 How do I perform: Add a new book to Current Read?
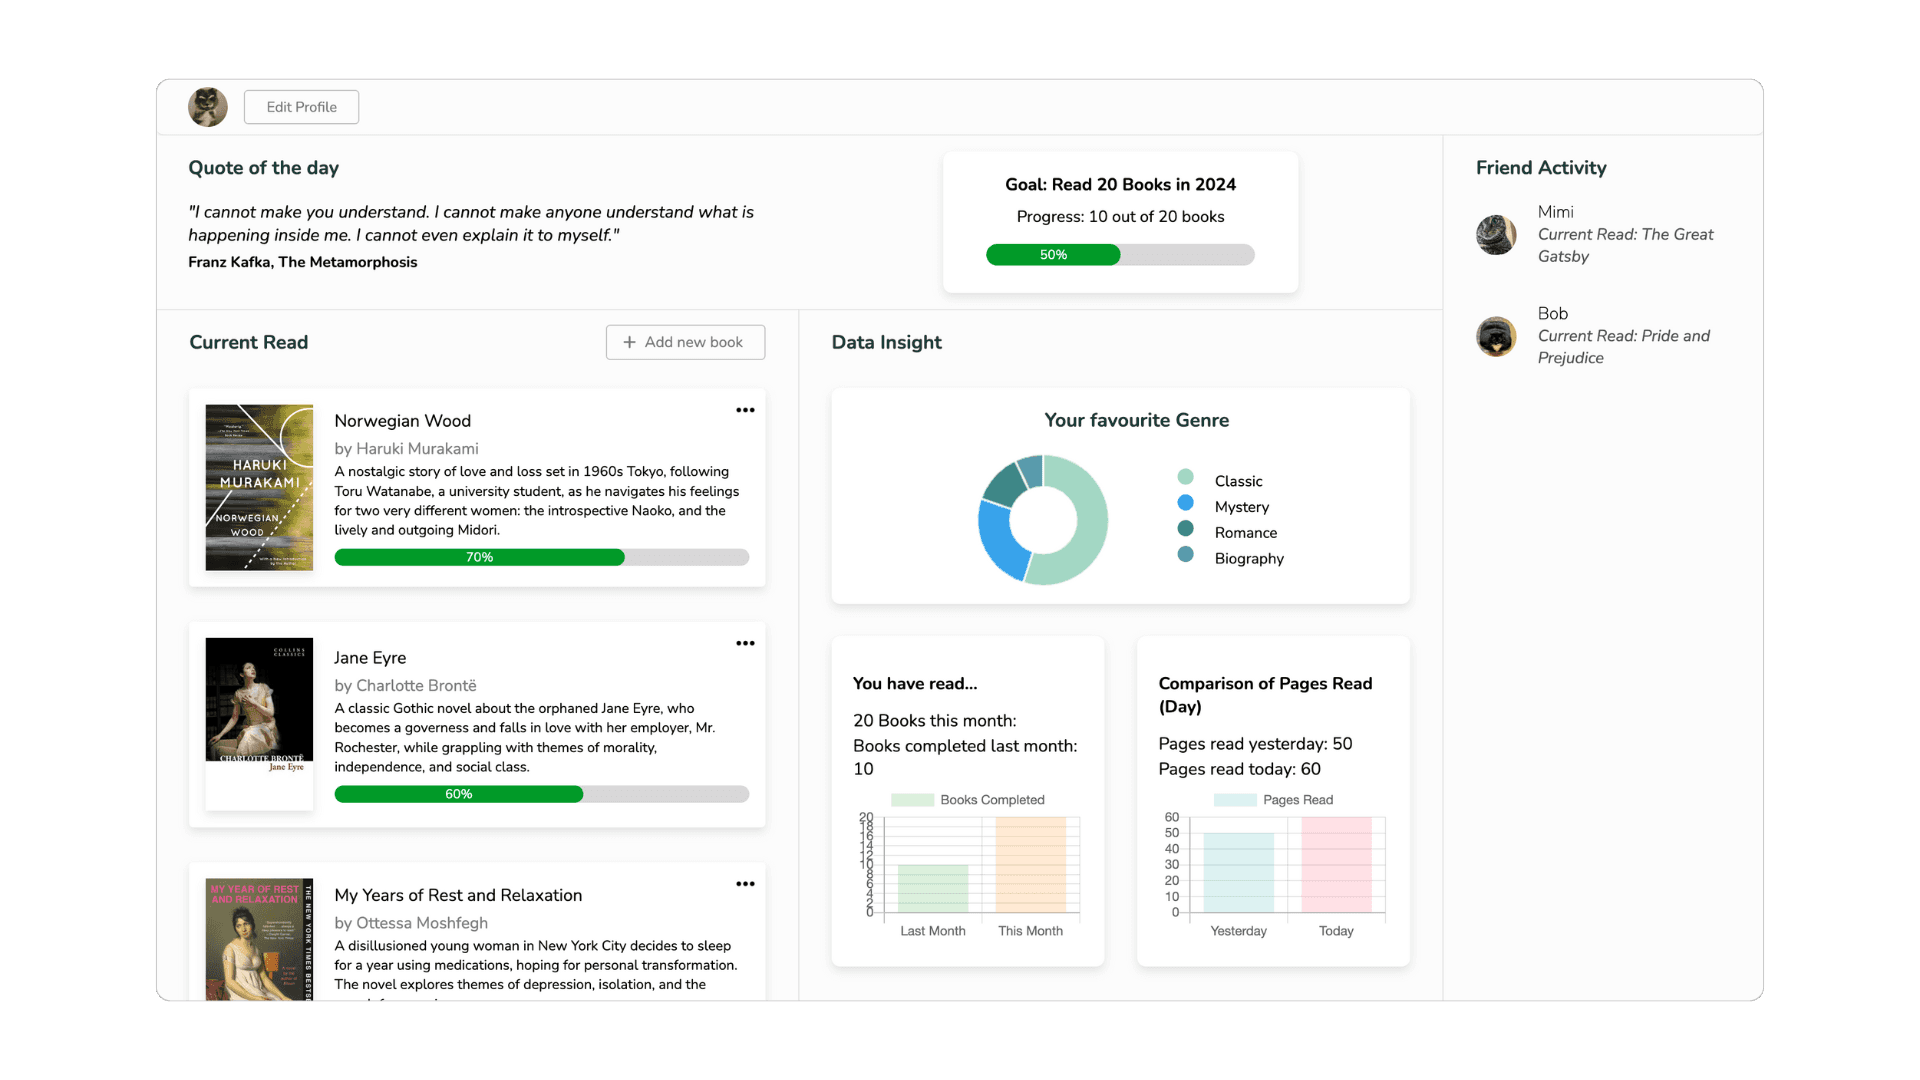pos(685,342)
